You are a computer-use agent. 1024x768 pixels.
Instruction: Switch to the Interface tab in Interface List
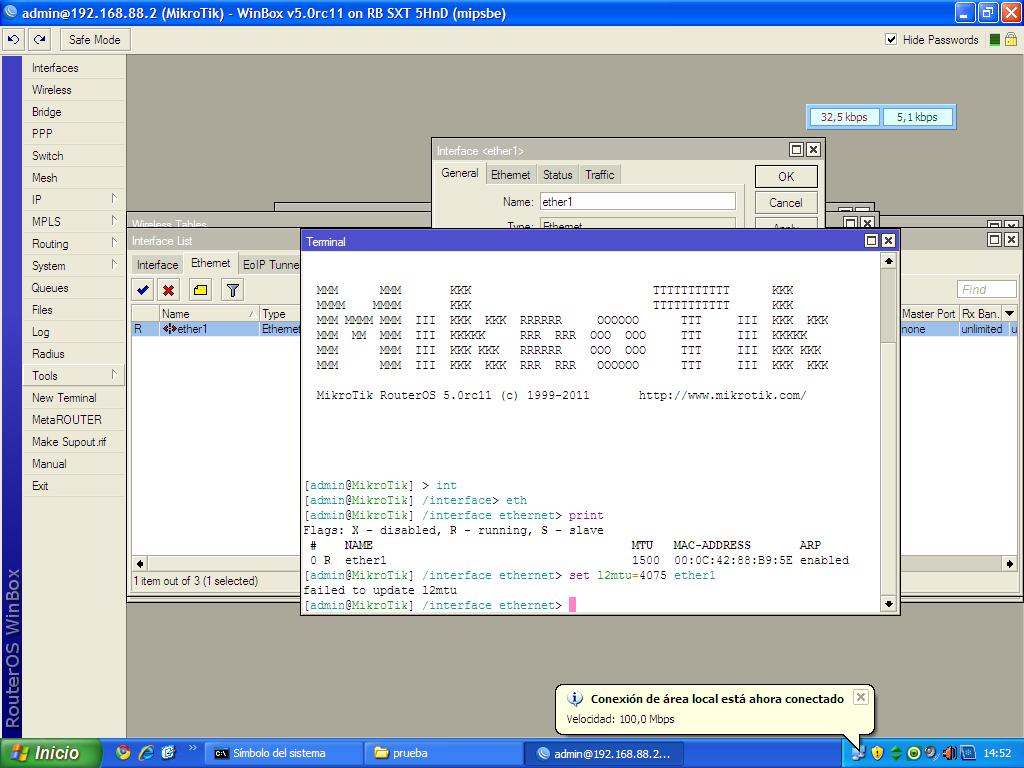click(x=157, y=264)
